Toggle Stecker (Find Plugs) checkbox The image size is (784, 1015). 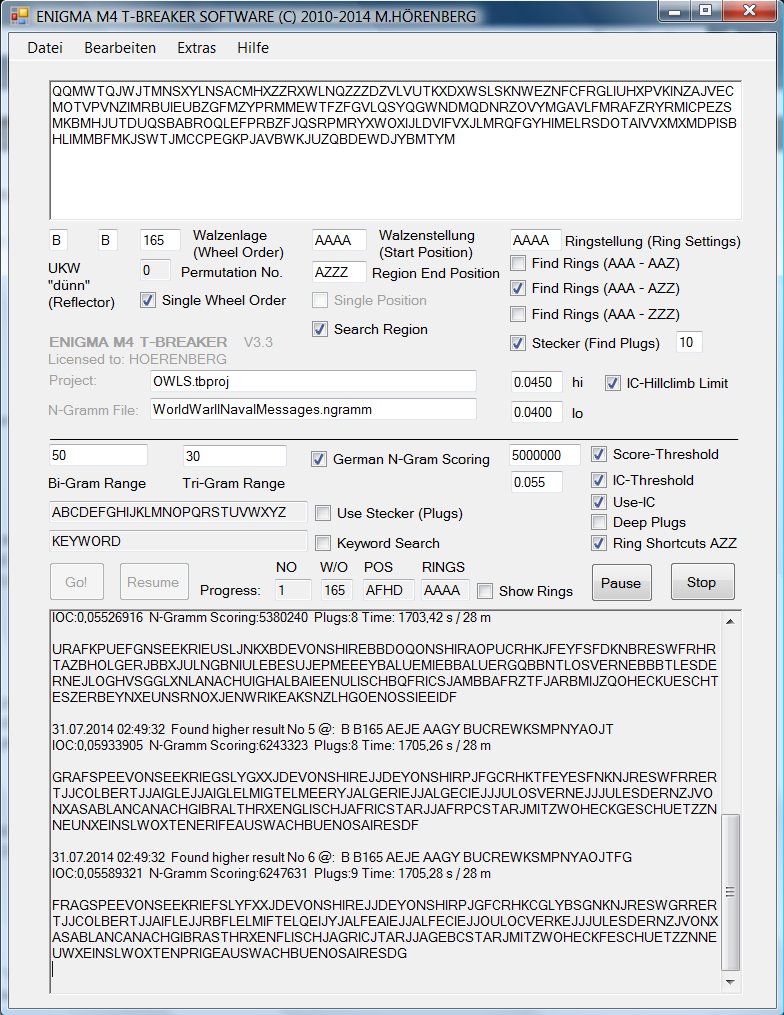(x=518, y=343)
